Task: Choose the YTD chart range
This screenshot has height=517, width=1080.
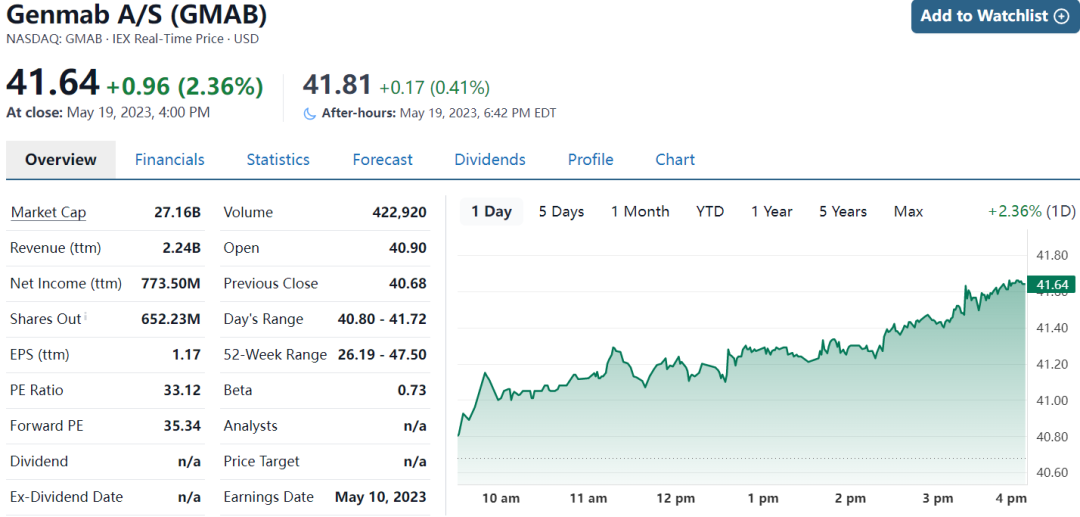Action: pos(710,212)
